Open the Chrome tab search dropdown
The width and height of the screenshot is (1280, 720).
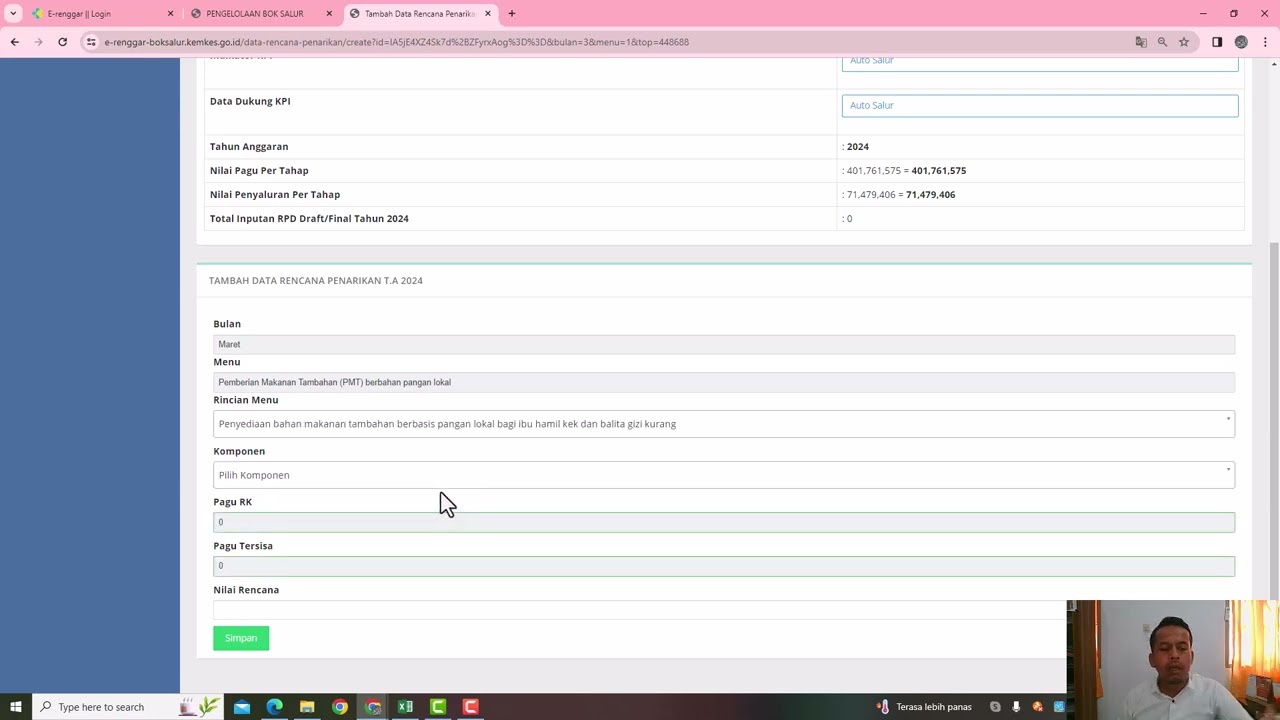click(13, 14)
